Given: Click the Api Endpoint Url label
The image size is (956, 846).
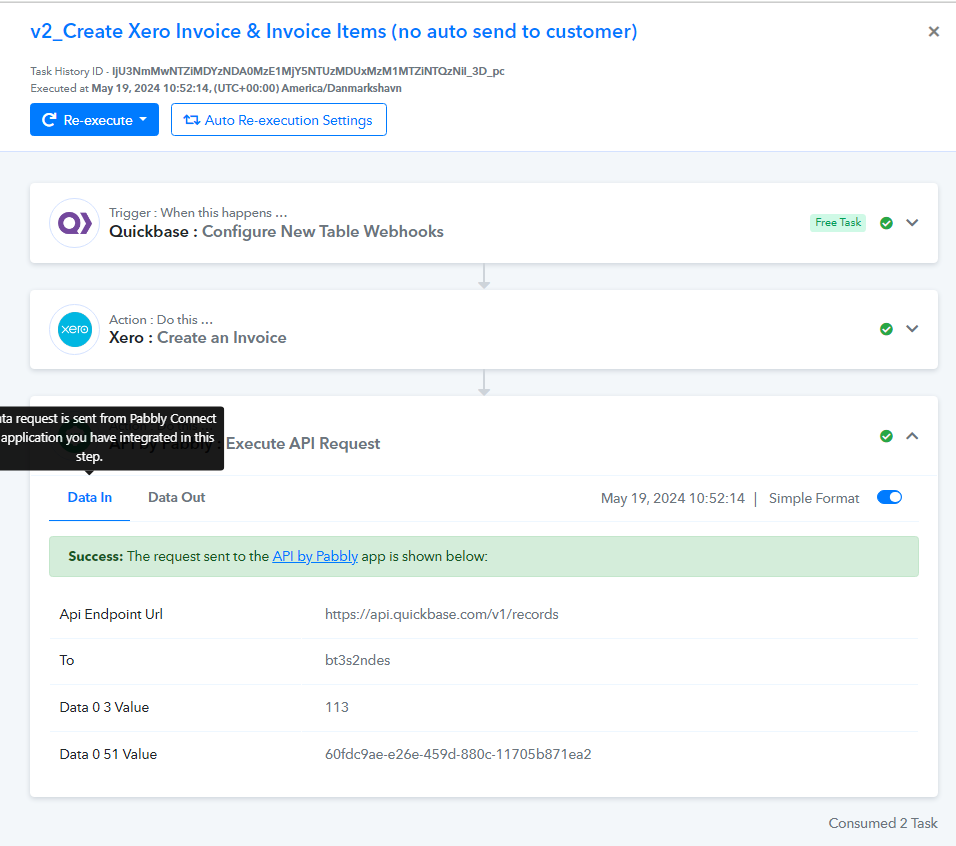Looking at the screenshot, I should click(x=111, y=614).
